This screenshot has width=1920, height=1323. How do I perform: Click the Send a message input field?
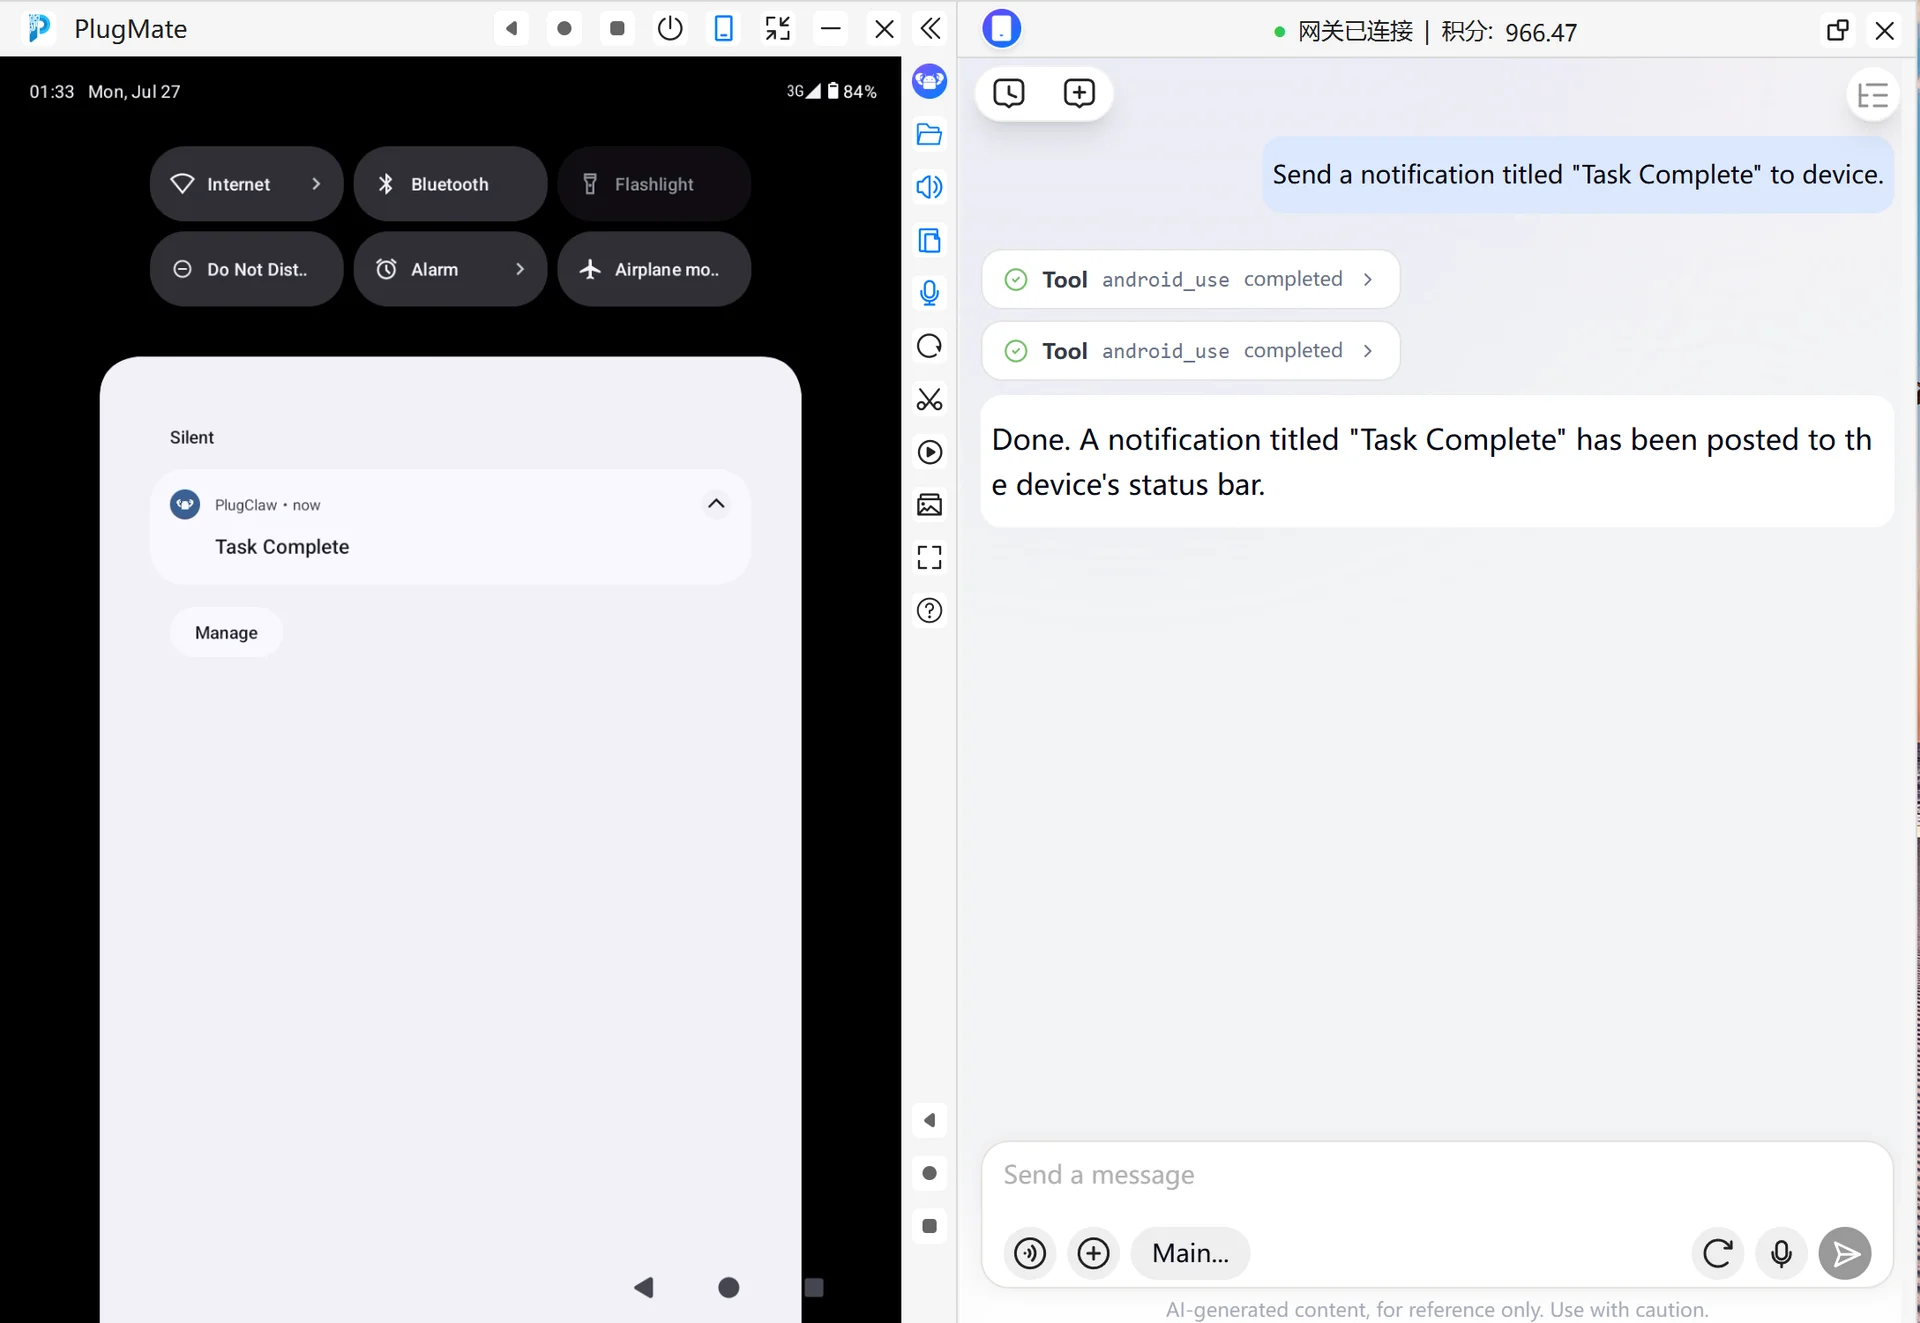pos(1437,1175)
